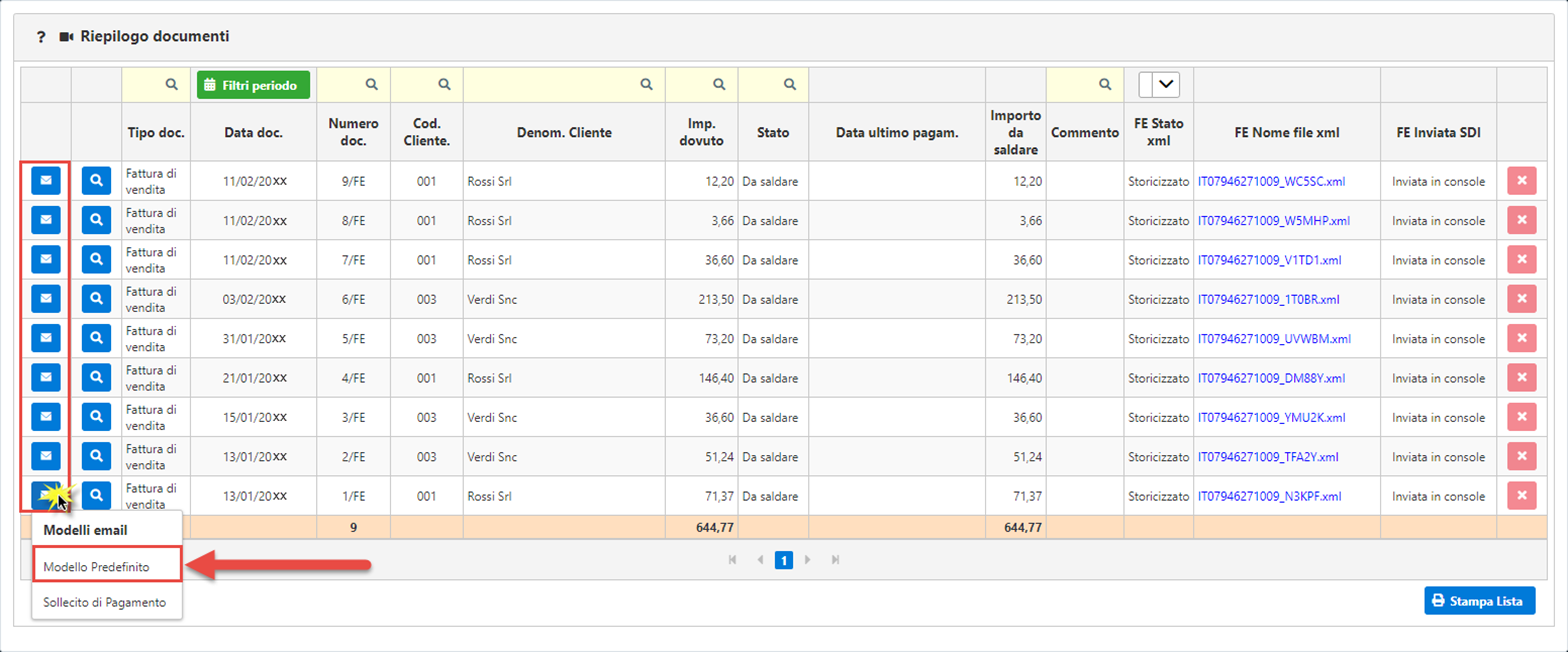The height and width of the screenshot is (652, 1568).
Task: Click the Denom. Cliente search filter field
Action: (564, 85)
